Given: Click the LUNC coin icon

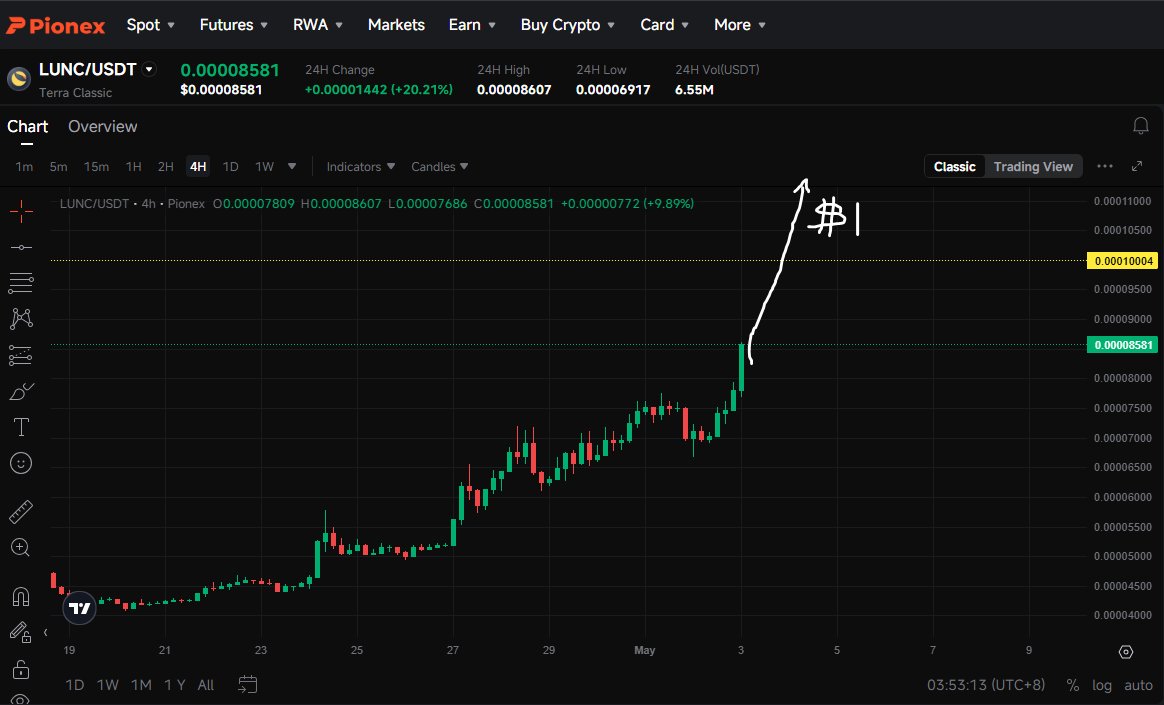Looking at the screenshot, I should coord(19,79).
